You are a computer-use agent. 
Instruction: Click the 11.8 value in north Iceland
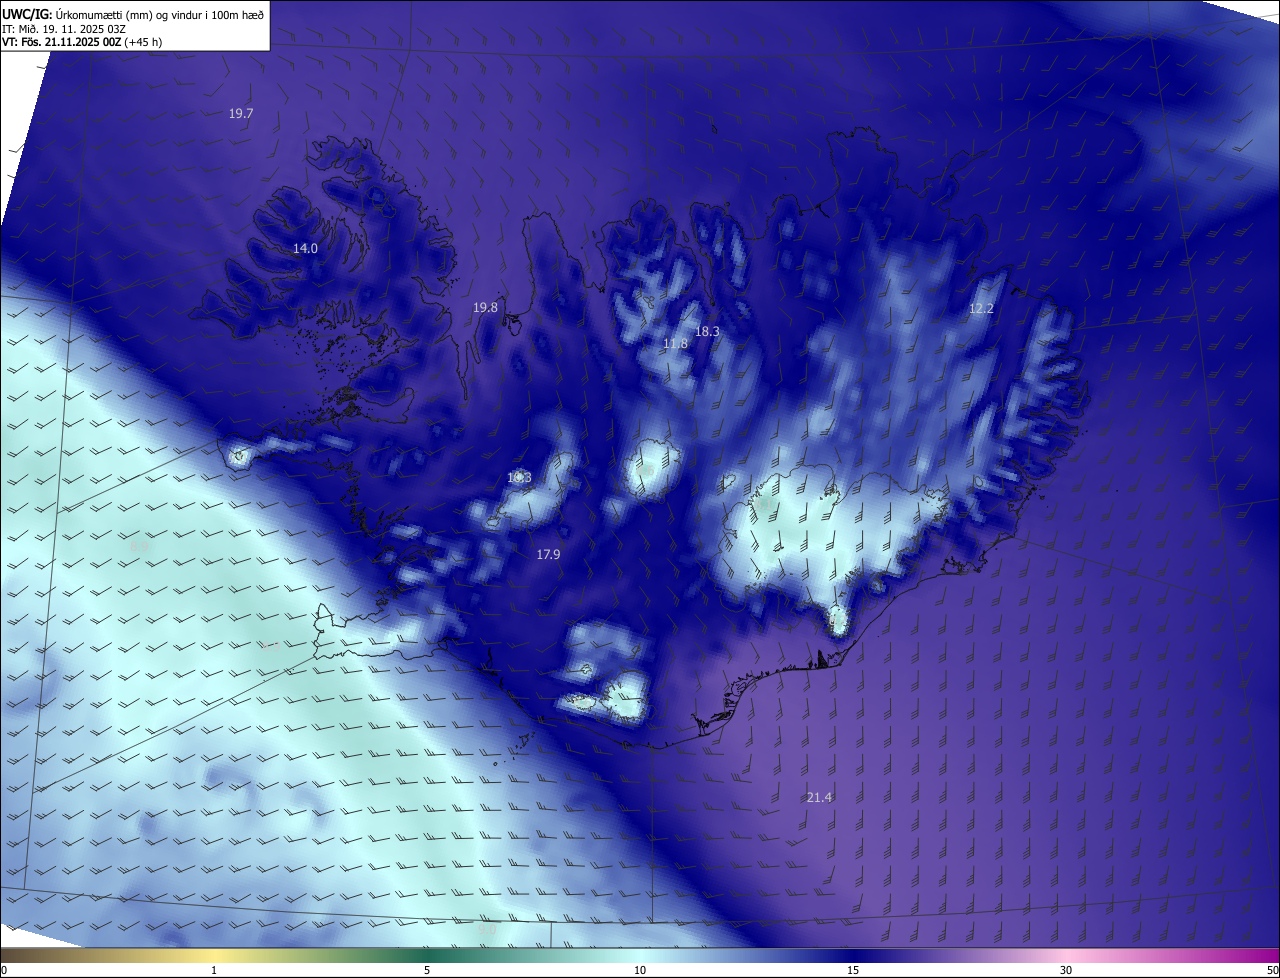click(x=675, y=344)
